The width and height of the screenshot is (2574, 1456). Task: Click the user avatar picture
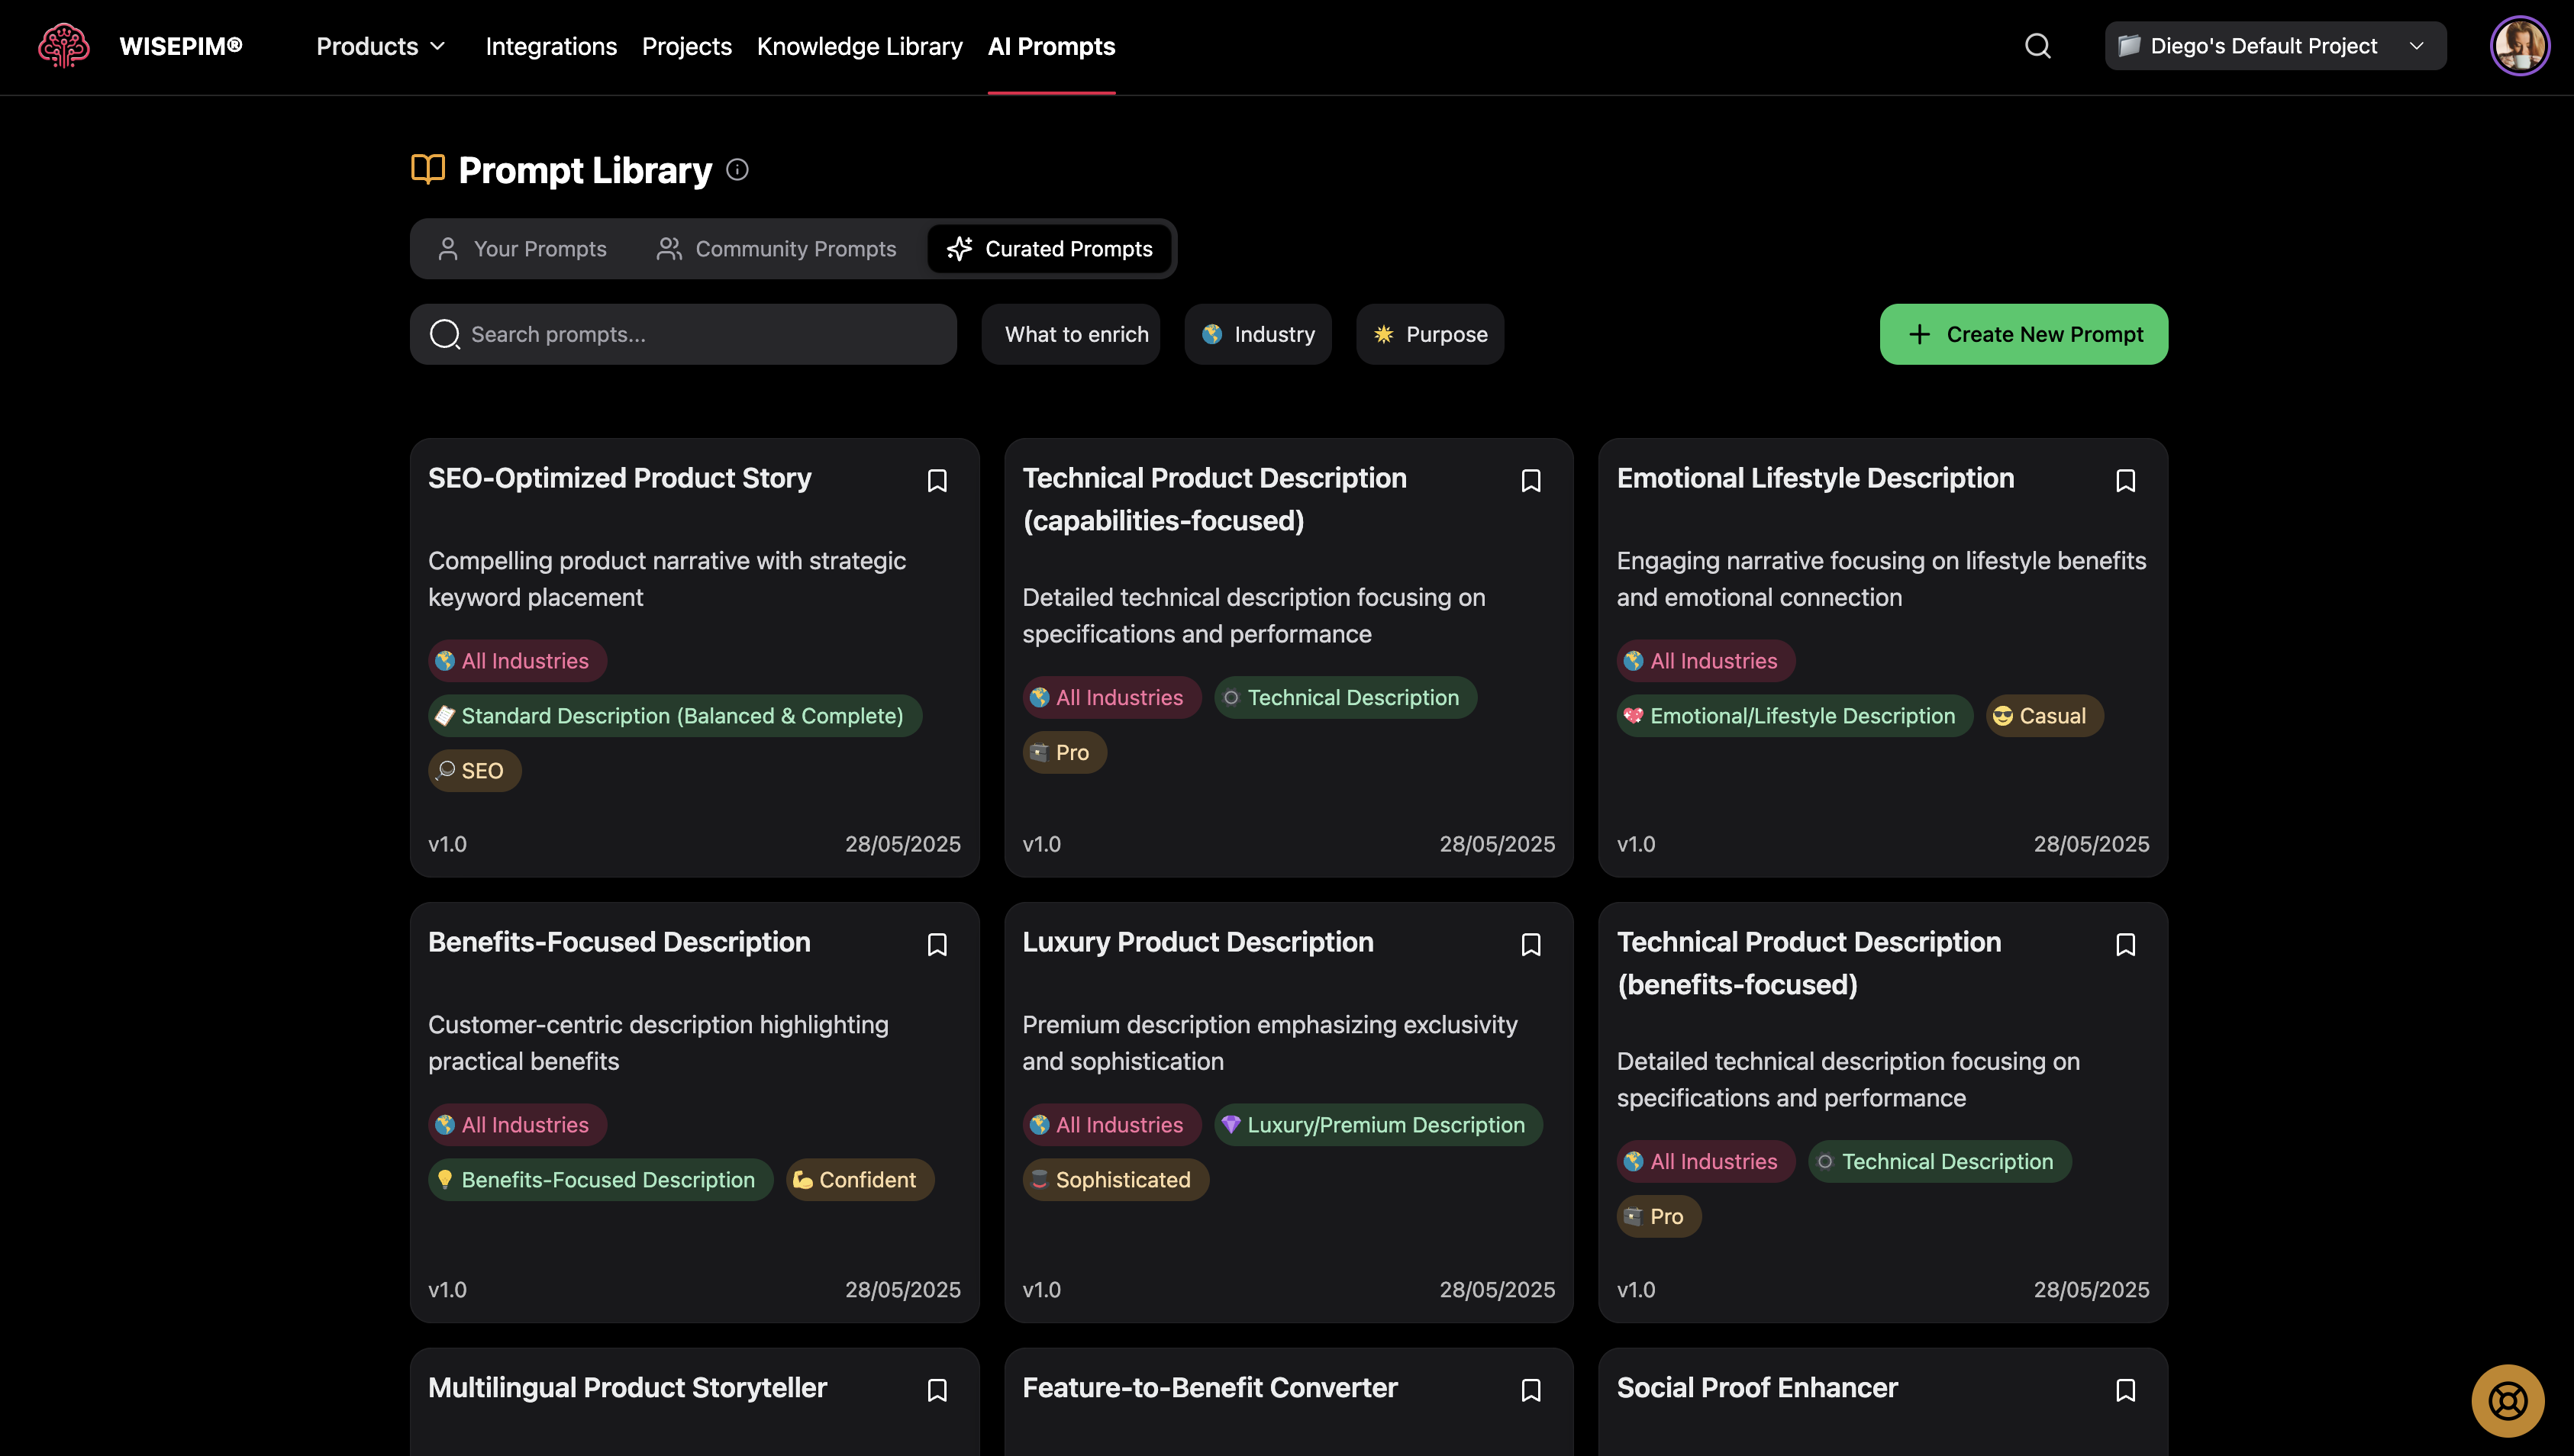tap(2519, 46)
